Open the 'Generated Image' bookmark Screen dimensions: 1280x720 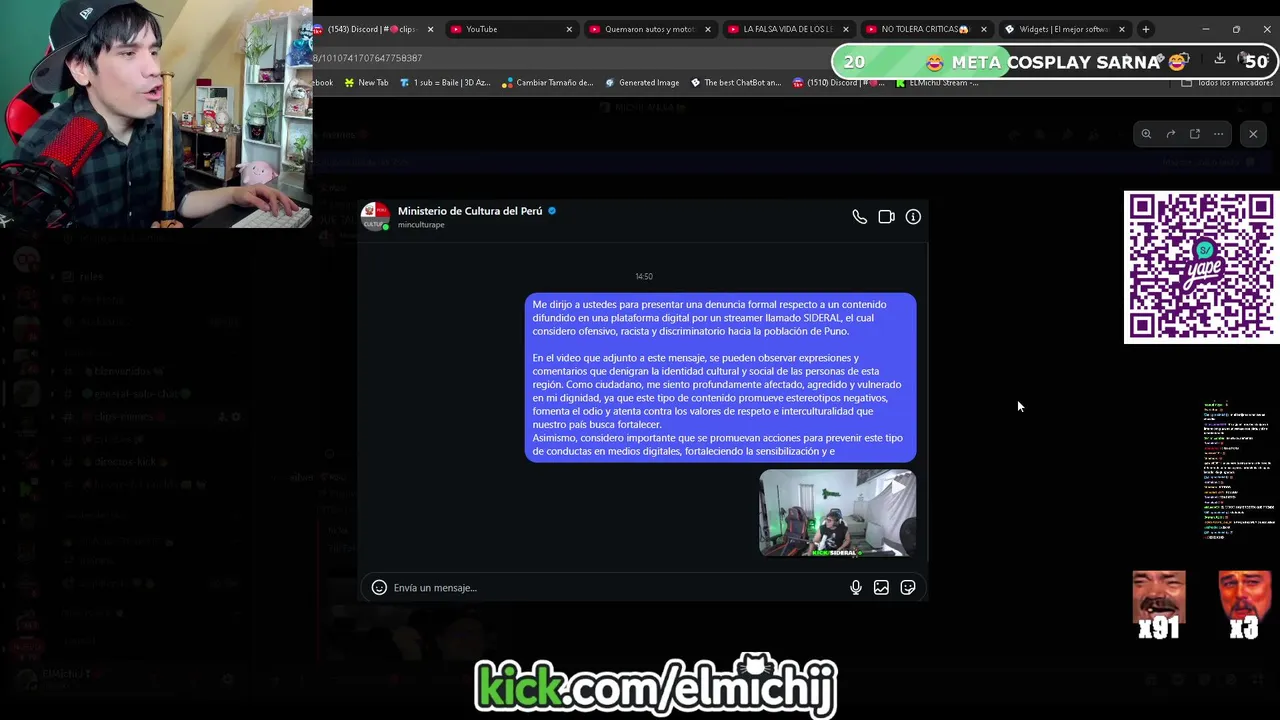(642, 83)
